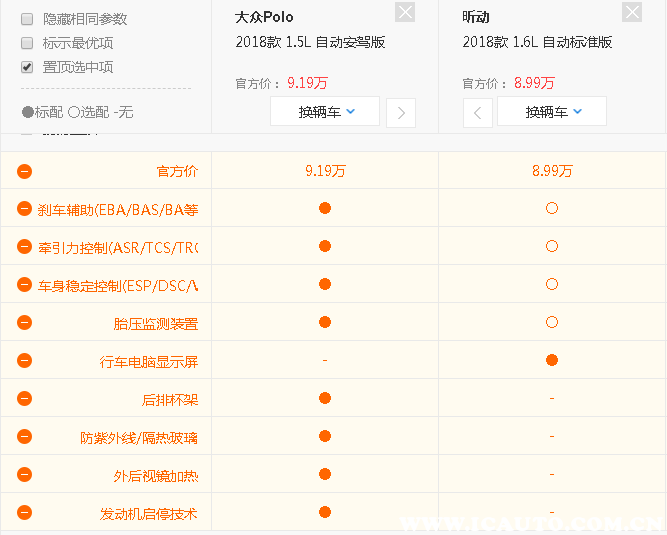The width and height of the screenshot is (667, 535).
Task: Open 2018款 1.6L 自动标准版 trim link
Action: (x=537, y=42)
